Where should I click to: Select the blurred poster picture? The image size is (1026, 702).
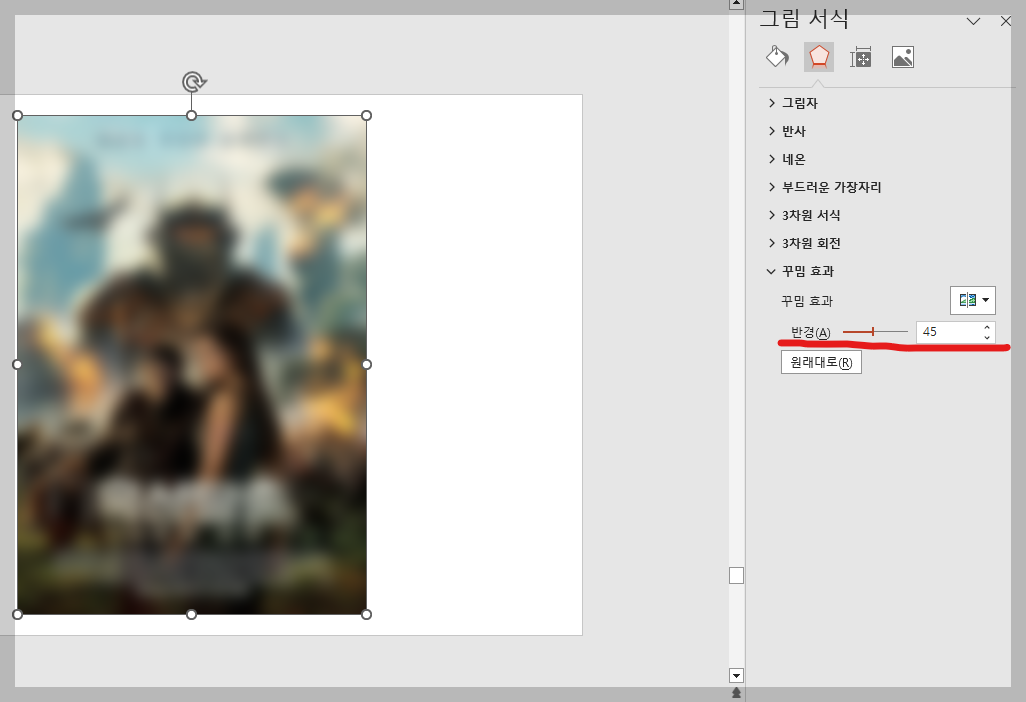192,364
